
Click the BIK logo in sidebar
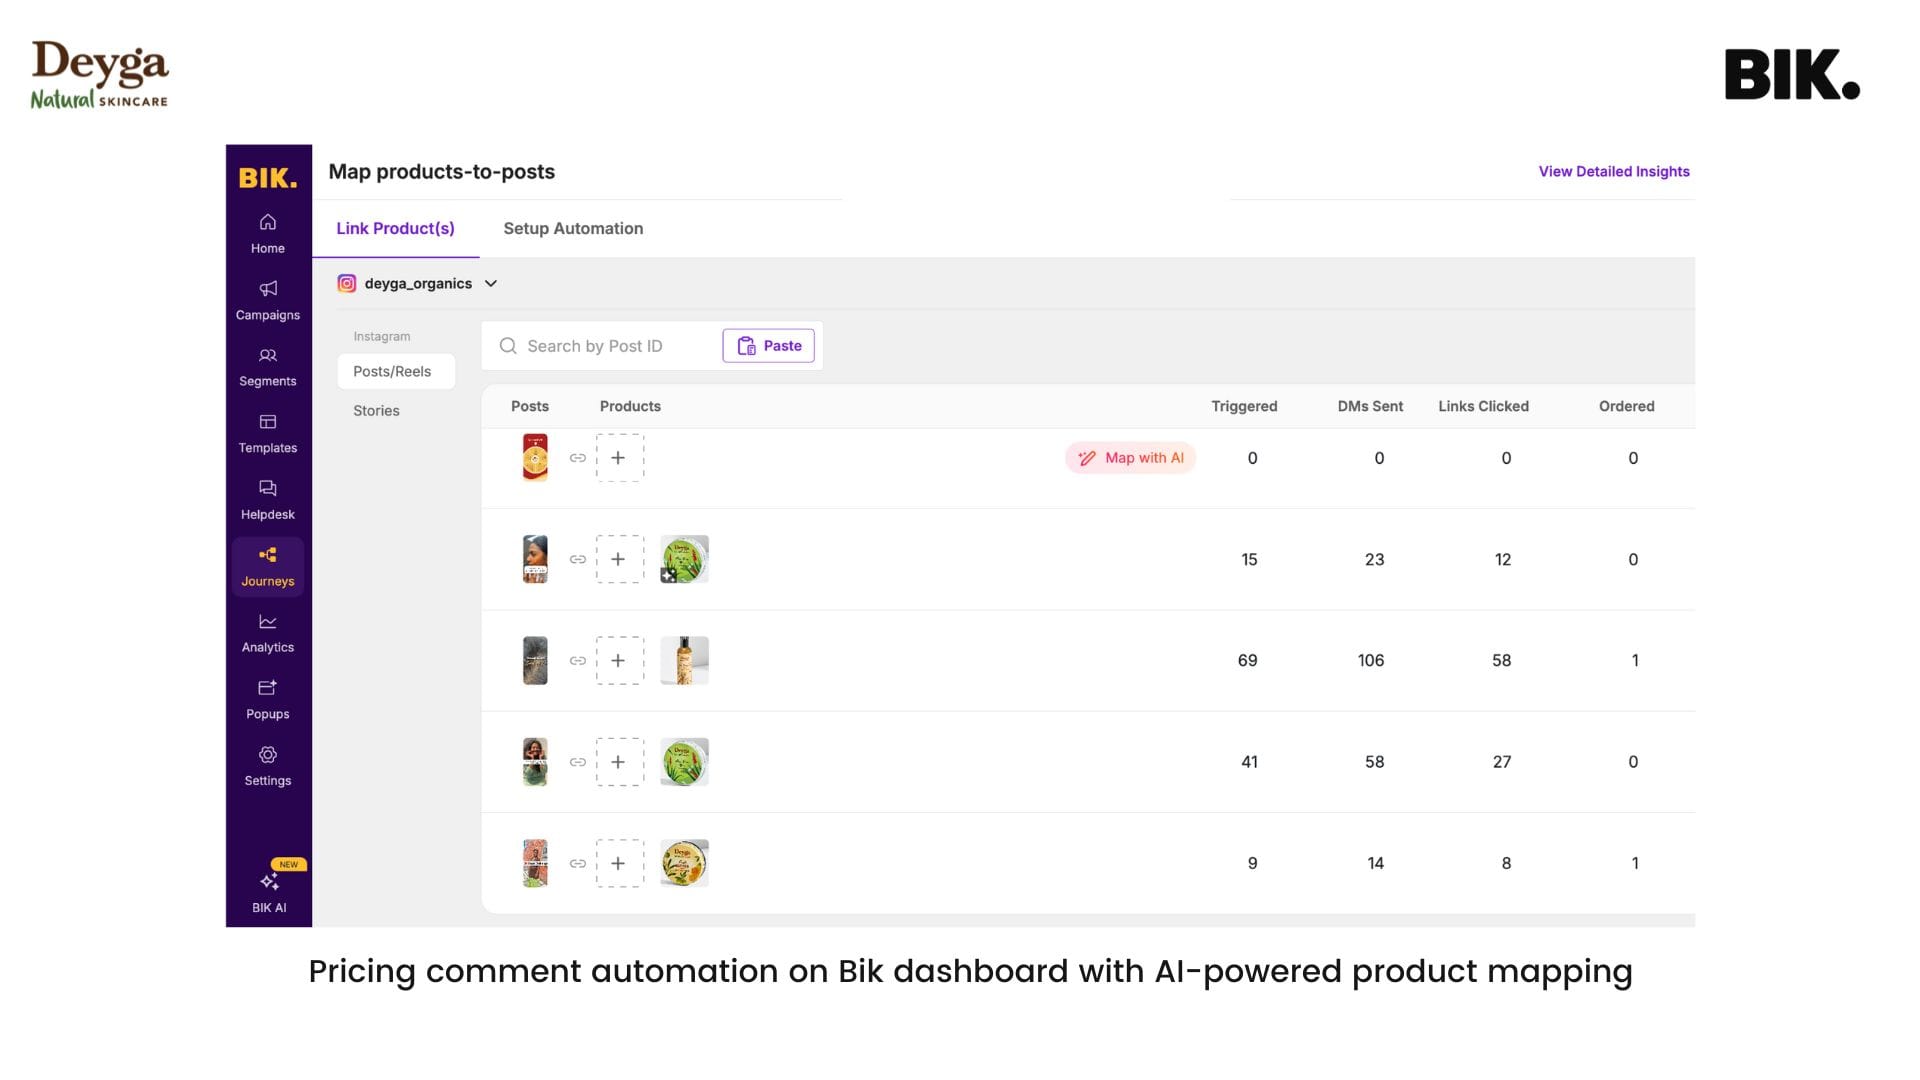[x=267, y=178]
